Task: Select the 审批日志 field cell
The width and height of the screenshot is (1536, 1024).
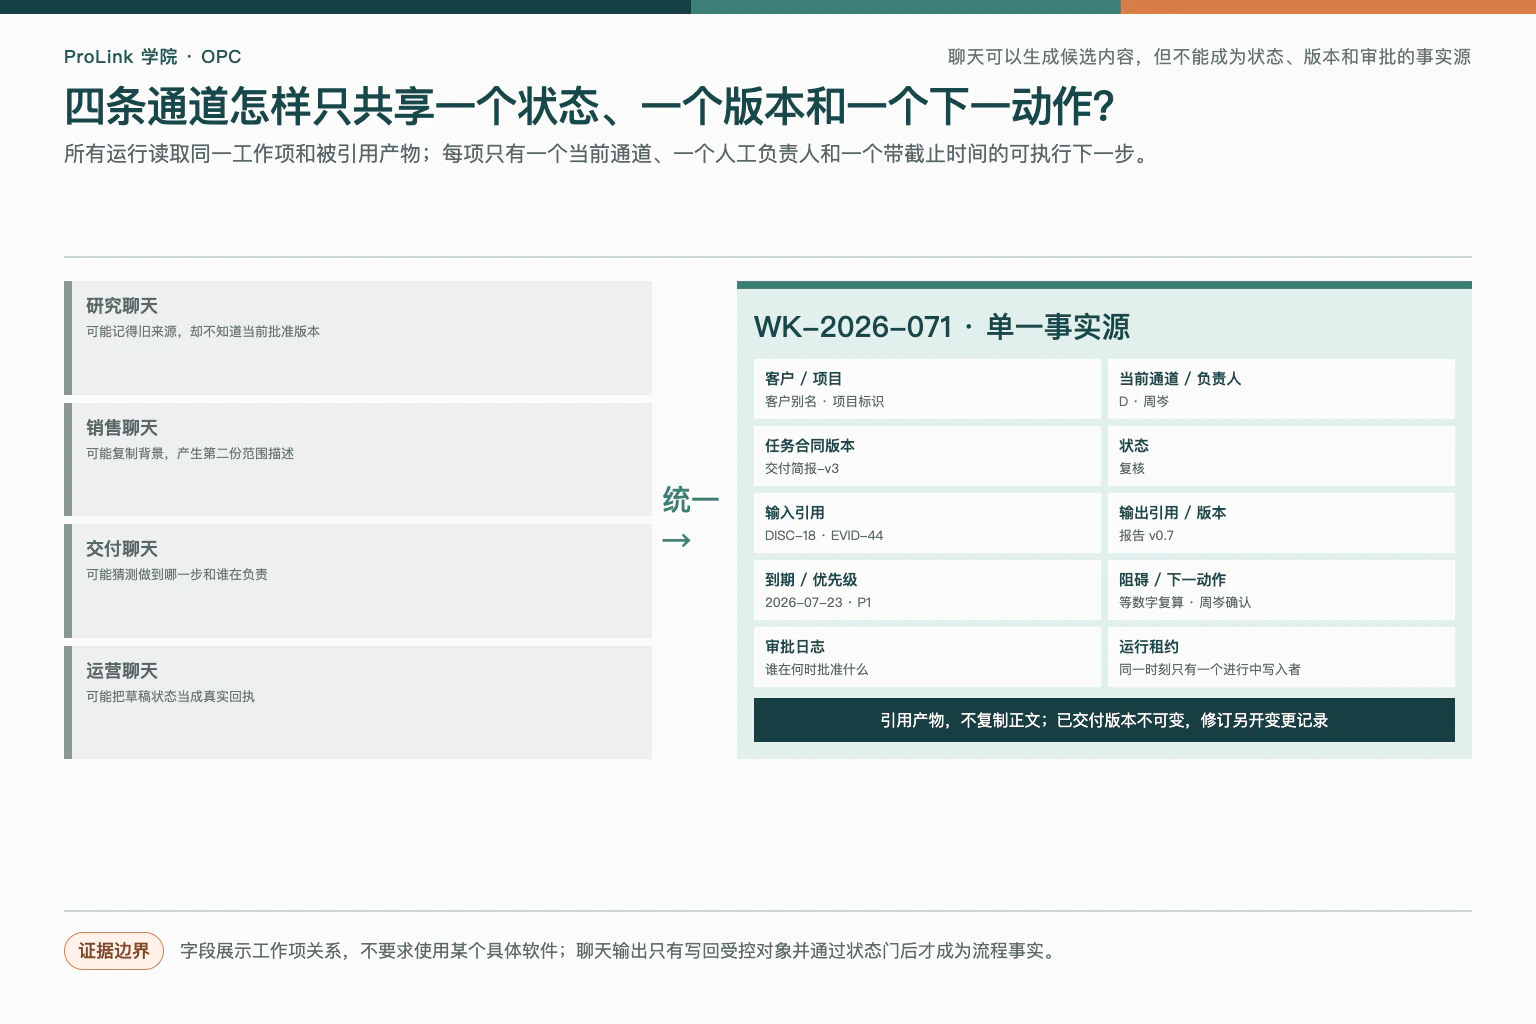Action: click(x=927, y=657)
